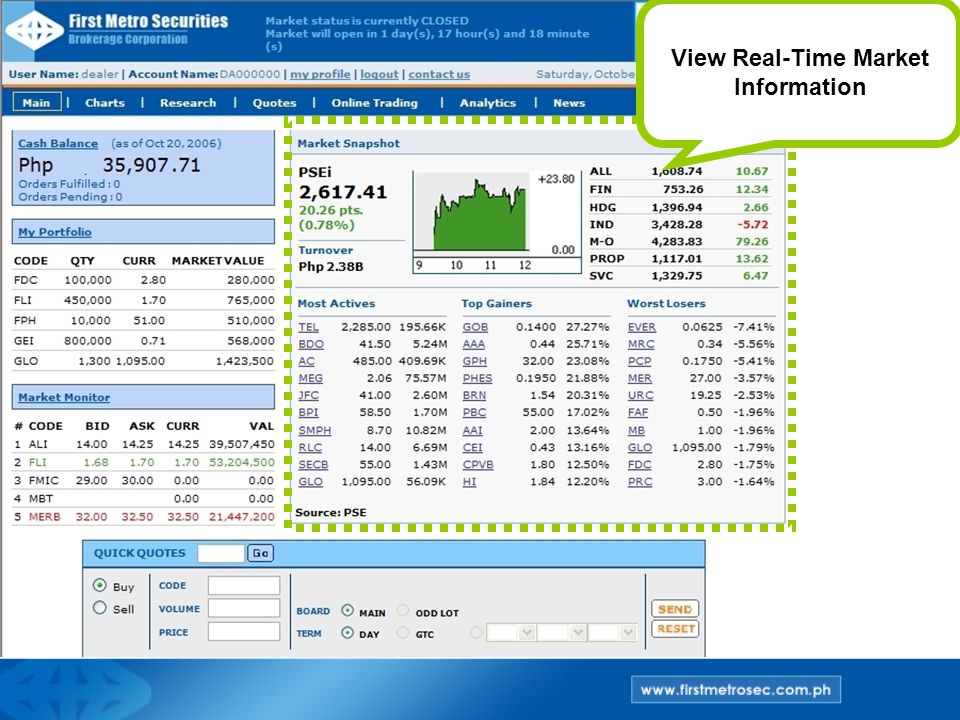Image resolution: width=960 pixels, height=720 pixels.
Task: Open BDO in Most Actives
Action: pyautogui.click(x=311, y=345)
